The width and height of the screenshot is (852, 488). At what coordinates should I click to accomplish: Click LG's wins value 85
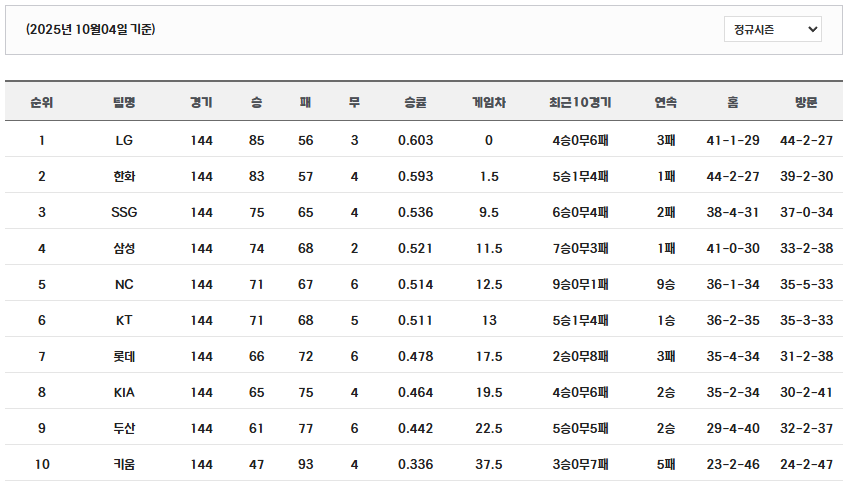[x=256, y=140]
